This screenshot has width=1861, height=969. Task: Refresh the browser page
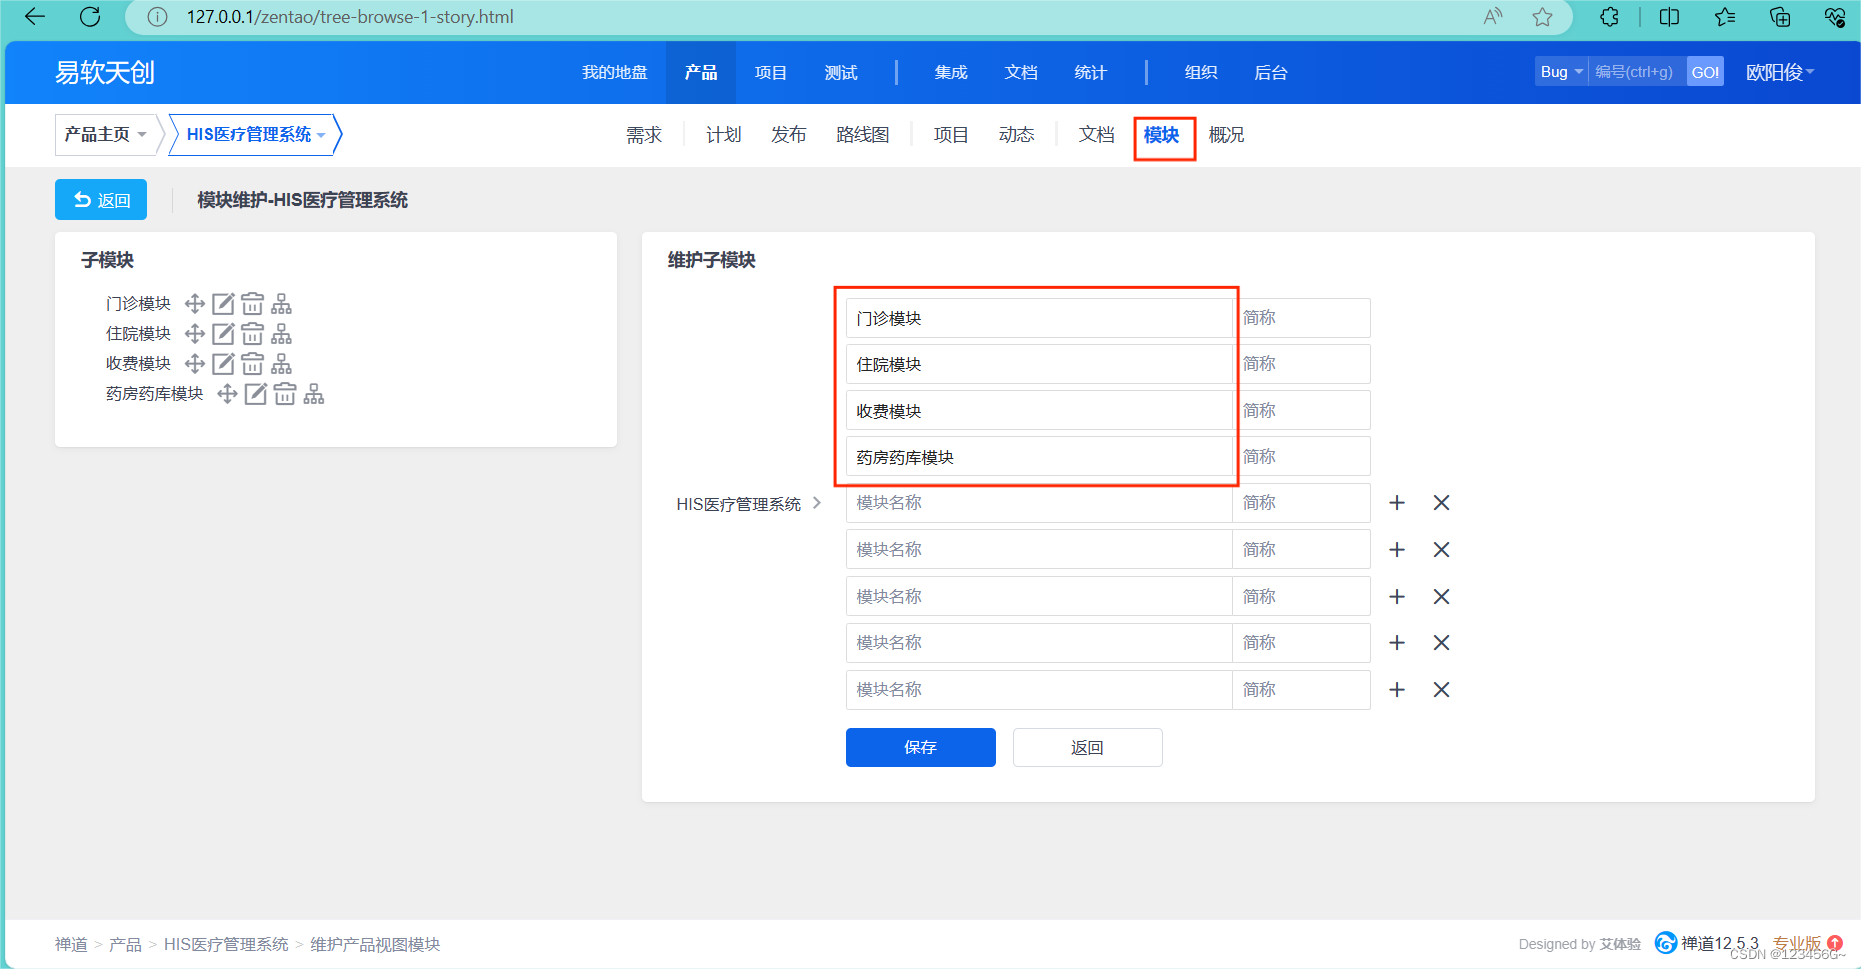[x=90, y=17]
